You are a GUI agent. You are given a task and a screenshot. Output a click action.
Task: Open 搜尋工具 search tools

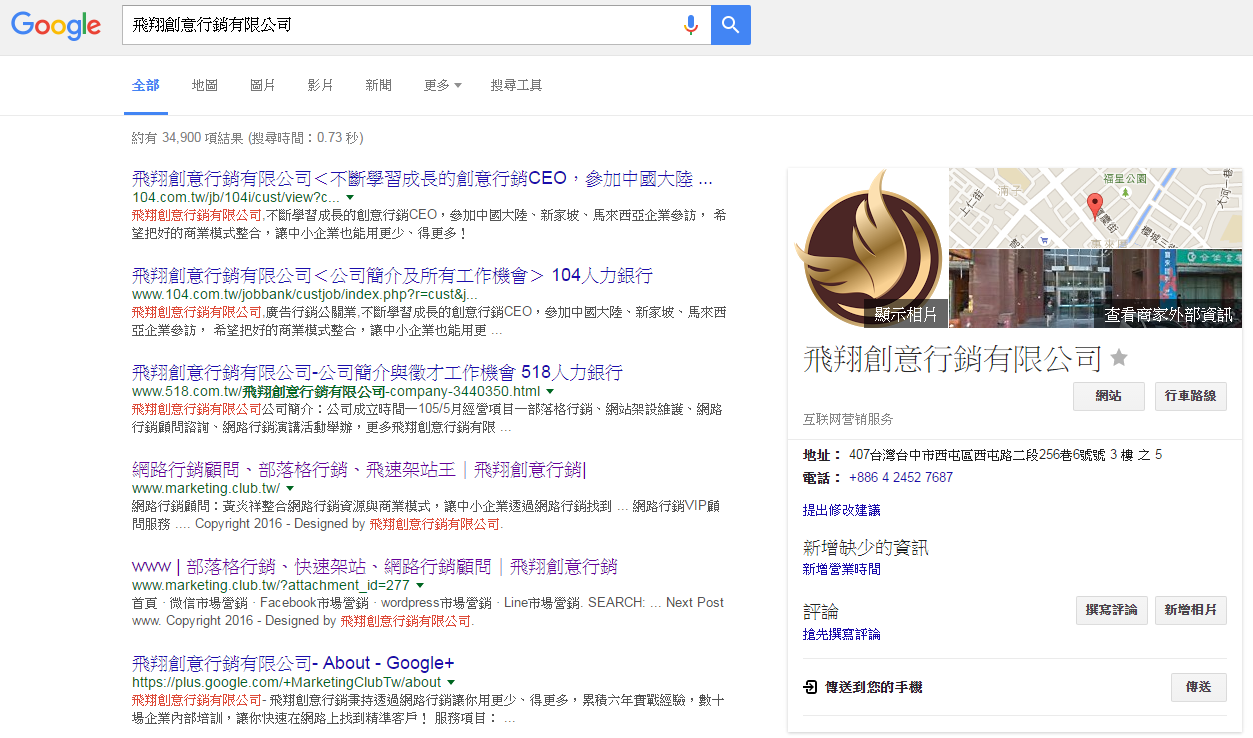pos(517,86)
